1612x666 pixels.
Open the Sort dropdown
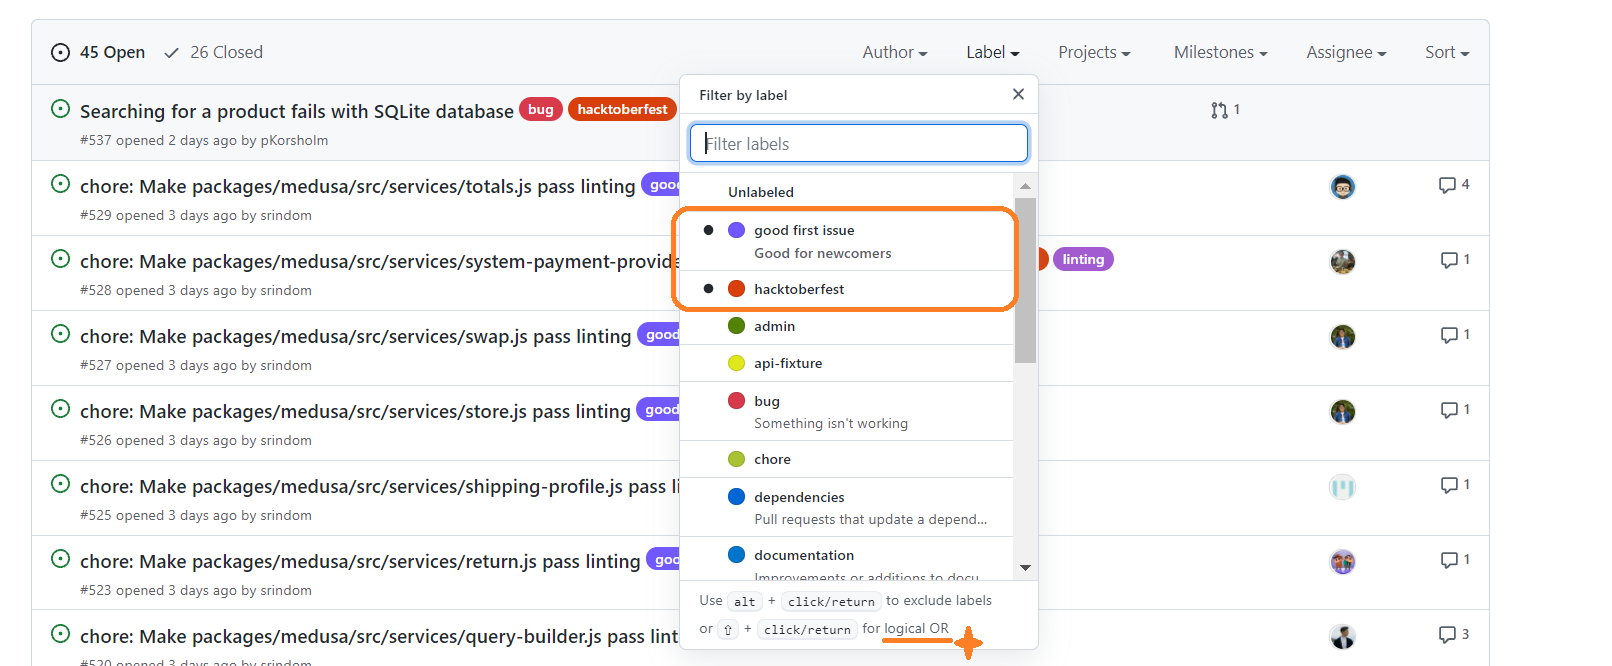(x=1447, y=52)
